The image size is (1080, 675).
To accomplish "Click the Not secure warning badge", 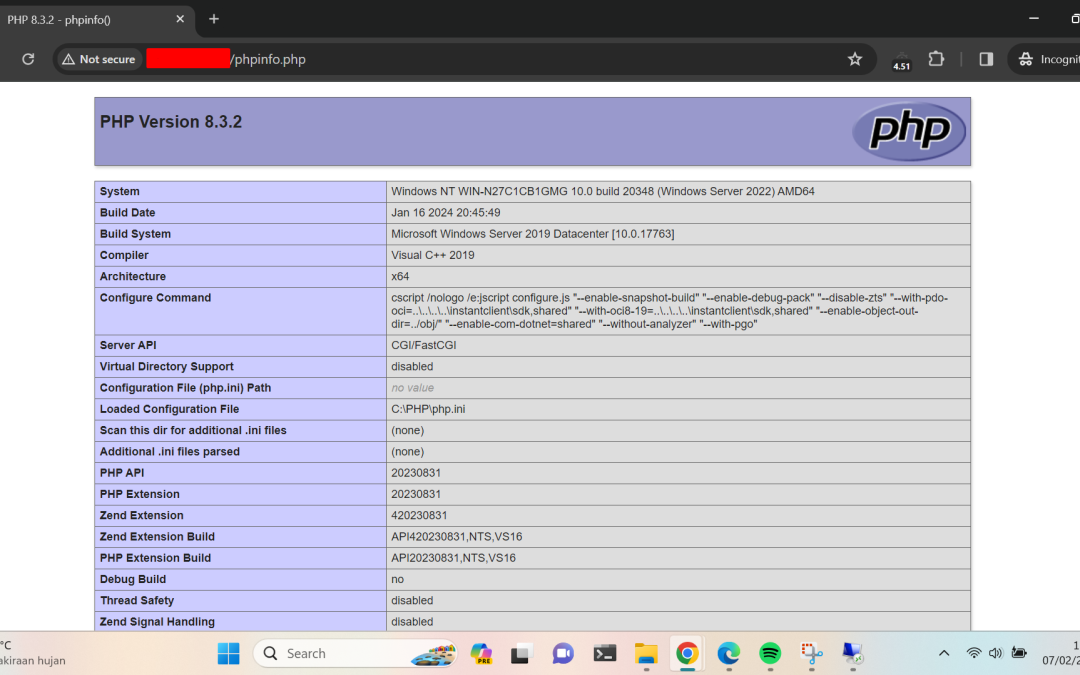I will coord(98,59).
